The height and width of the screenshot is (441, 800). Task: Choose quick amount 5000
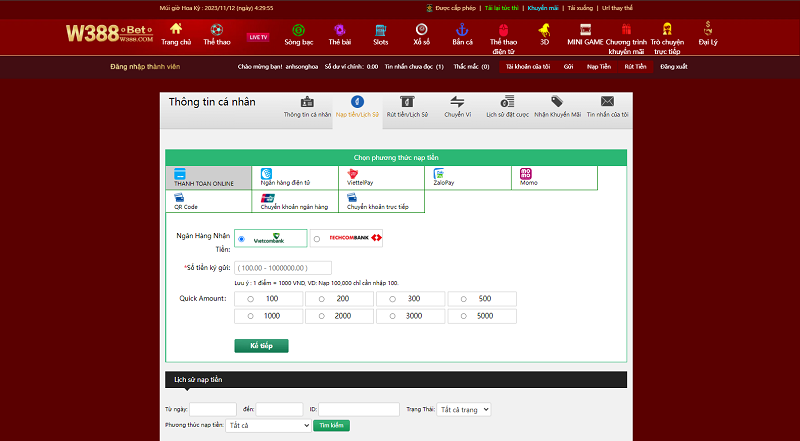(x=464, y=316)
